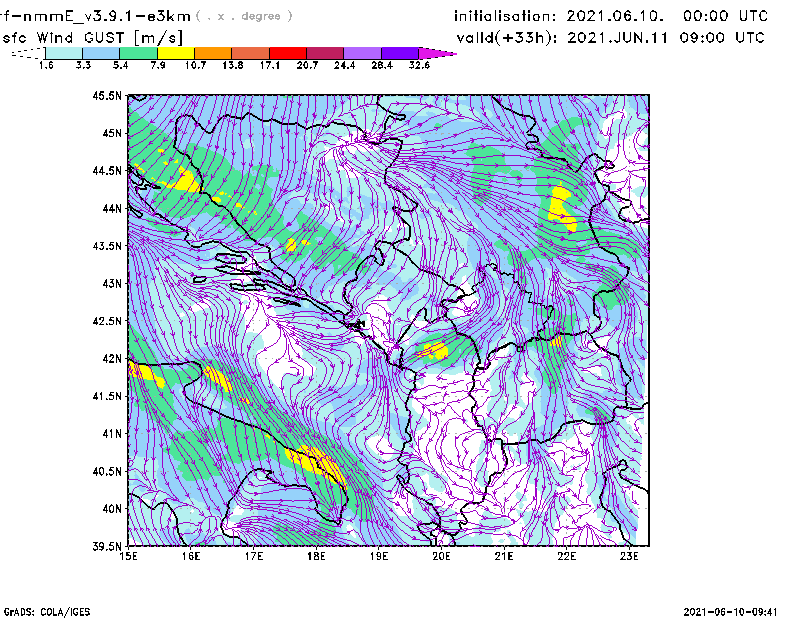
Task: Click the crimson 20.7–24.4 legend swatch
Action: 325,53
